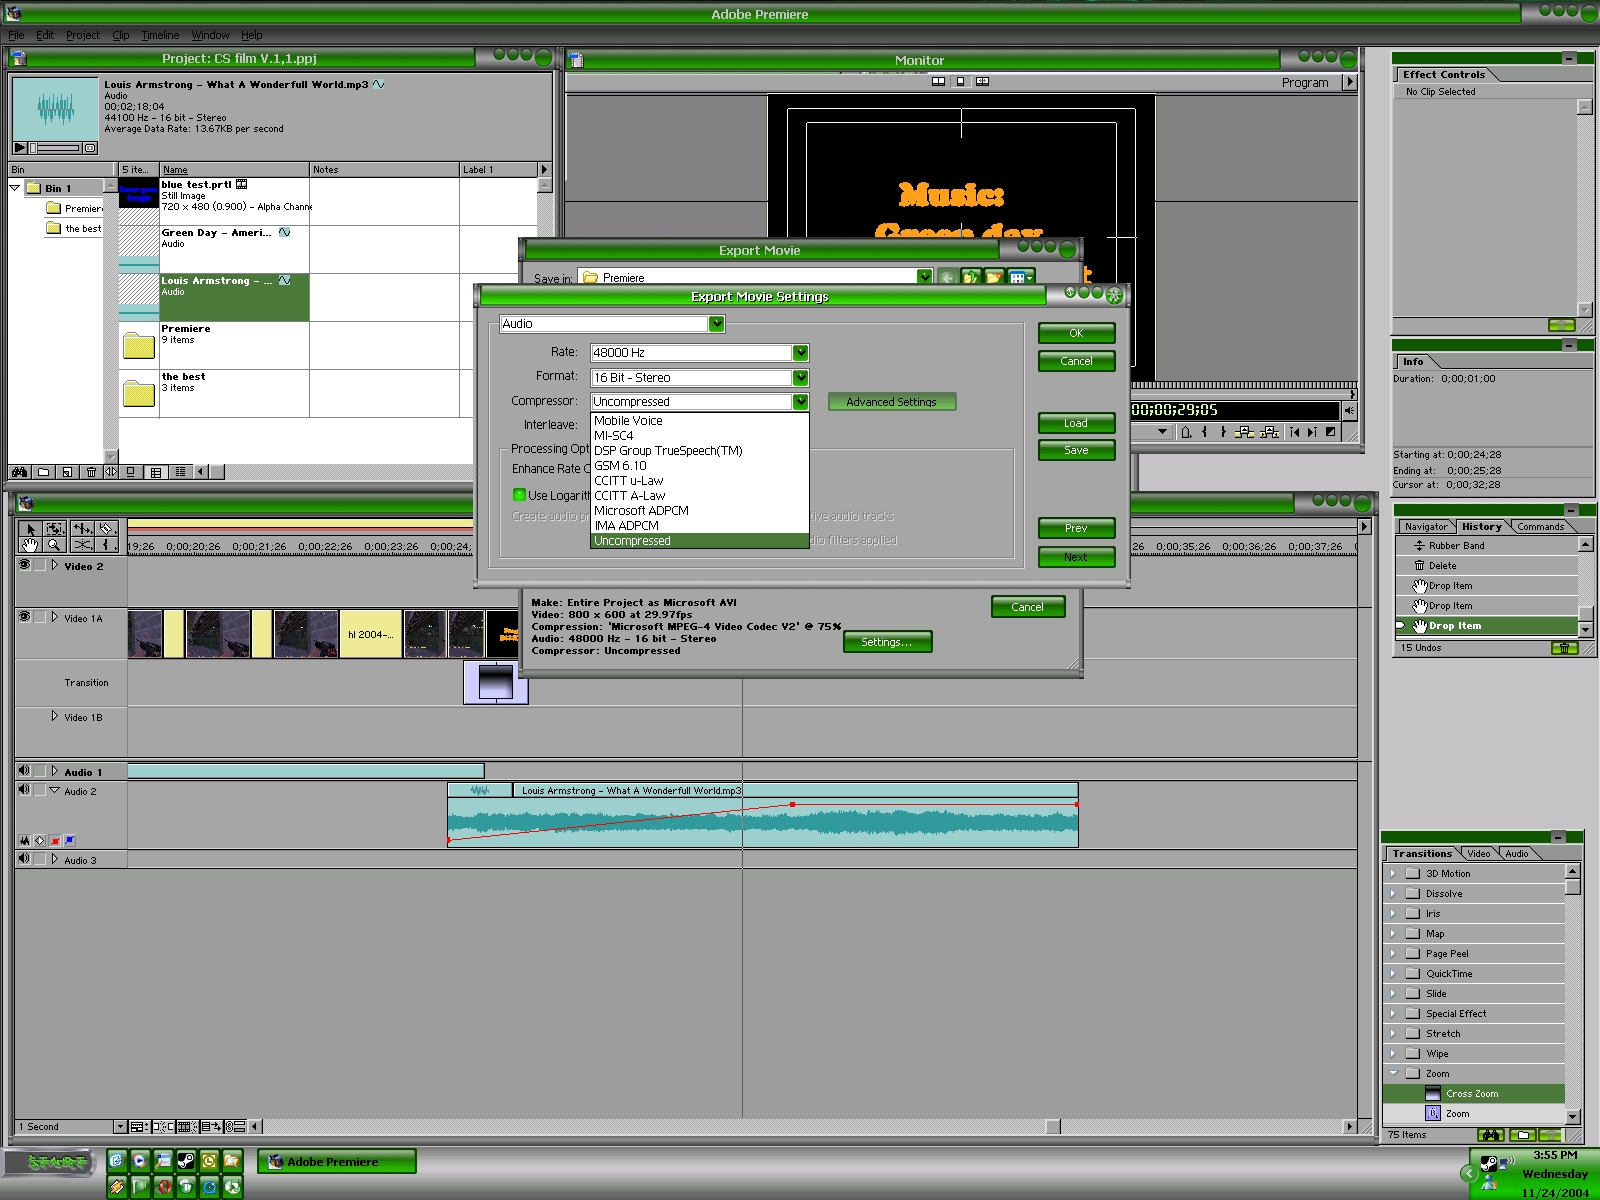This screenshot has height=1200, width=1600.
Task: Mute the Audio 3 track speaker
Action: coord(24,859)
